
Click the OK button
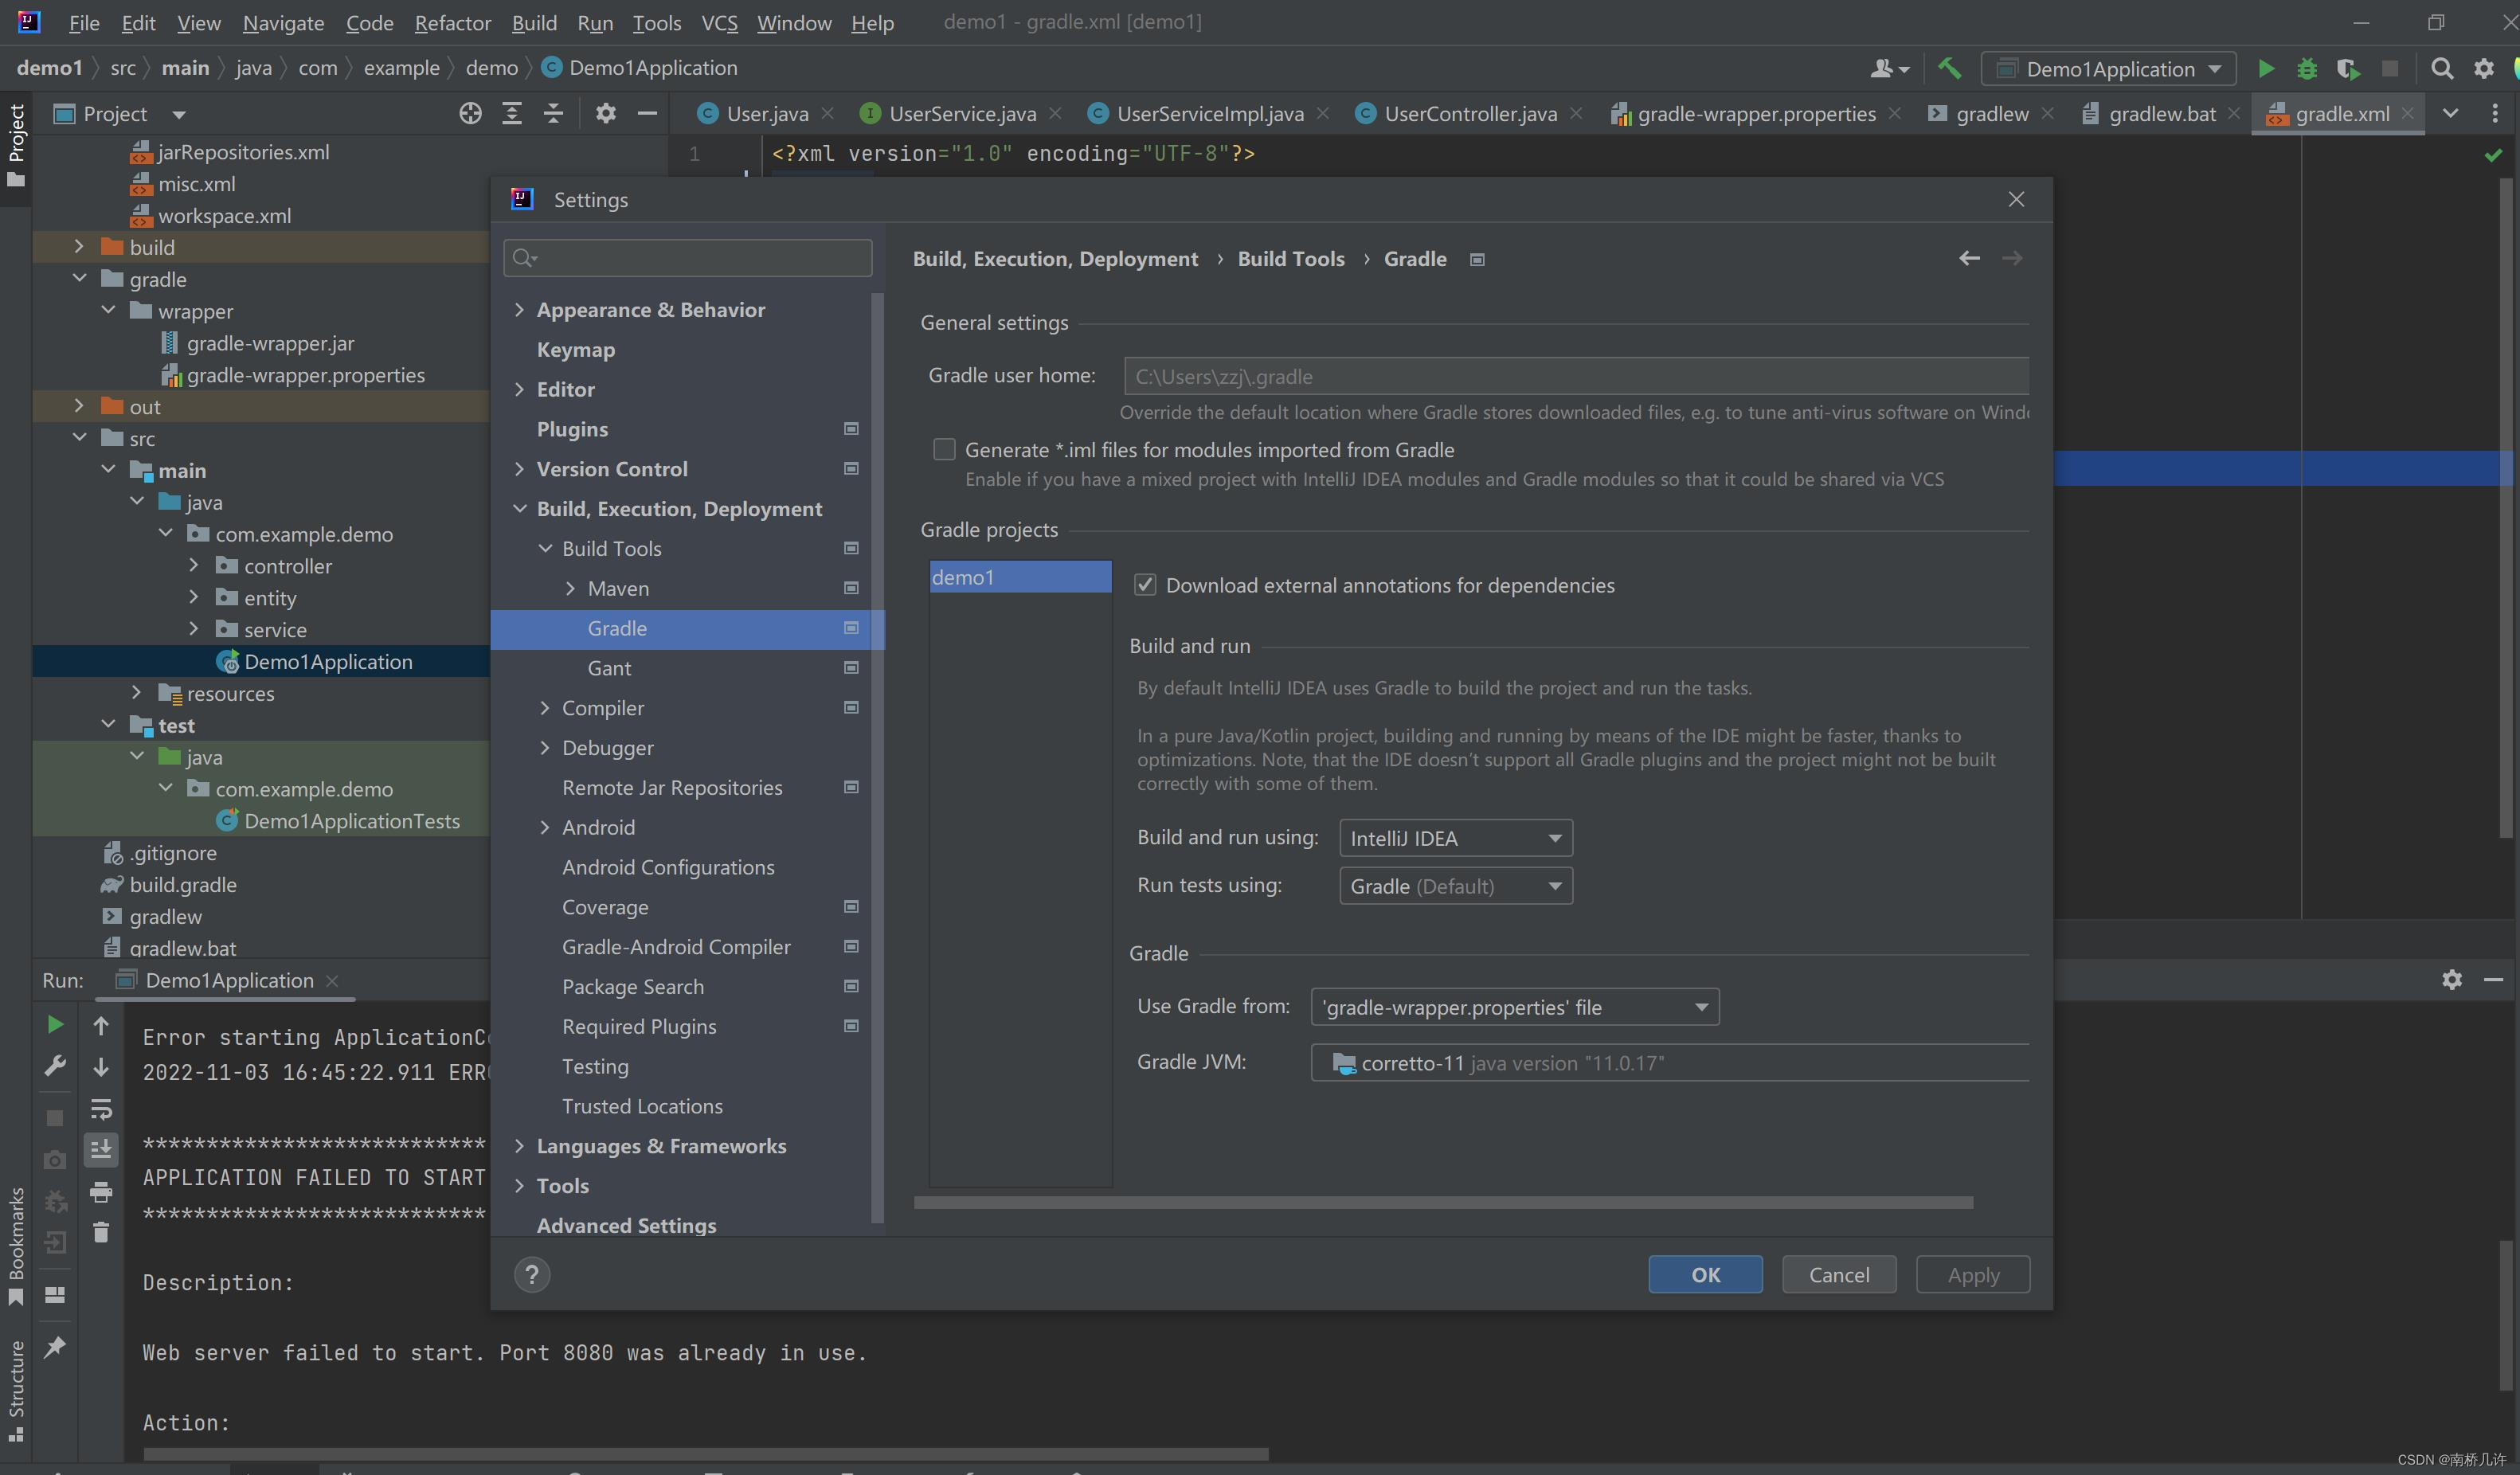click(x=1705, y=1275)
